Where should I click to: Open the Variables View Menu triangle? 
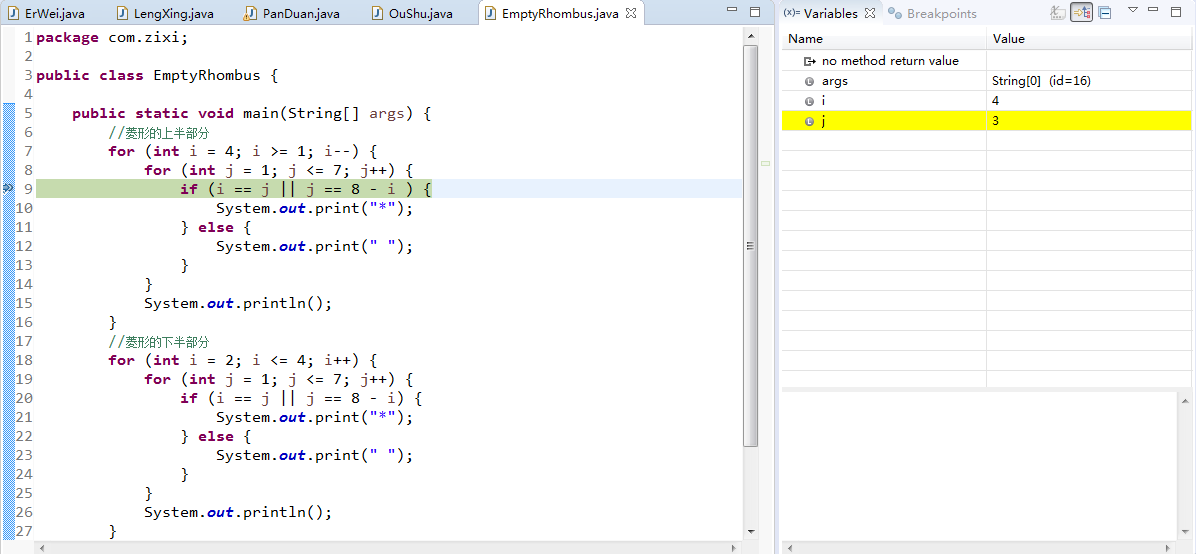click(1133, 10)
